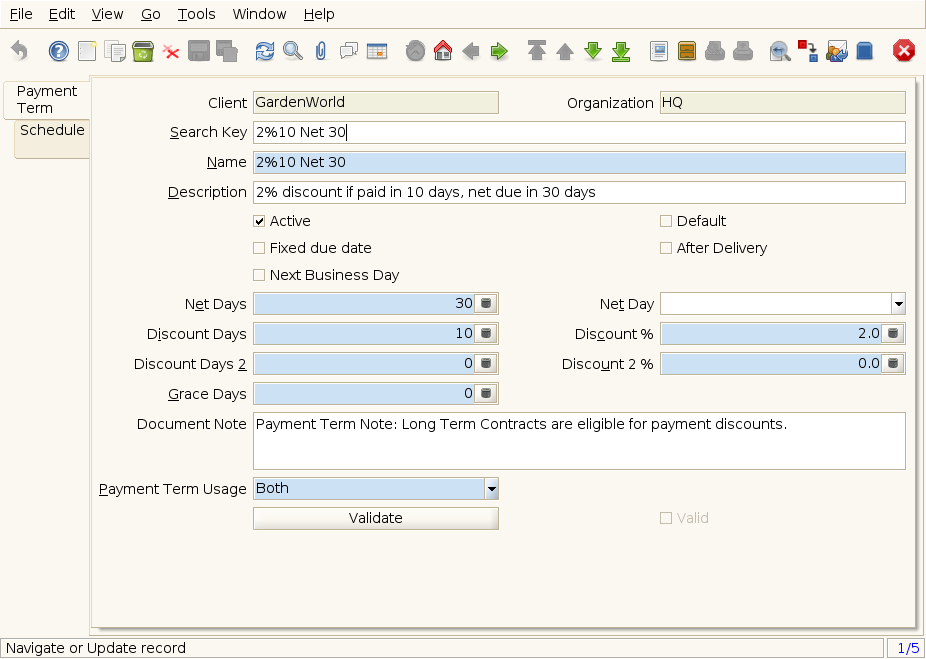Enable the Fixed due date checkbox
The image size is (926, 659).
pos(260,248)
